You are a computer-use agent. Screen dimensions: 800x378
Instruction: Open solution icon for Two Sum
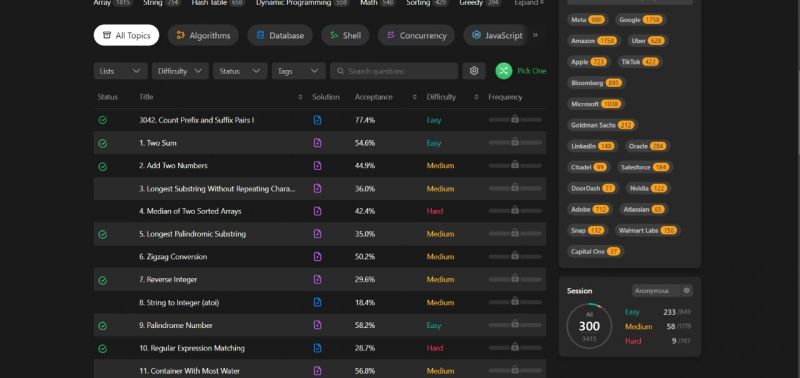(x=317, y=143)
